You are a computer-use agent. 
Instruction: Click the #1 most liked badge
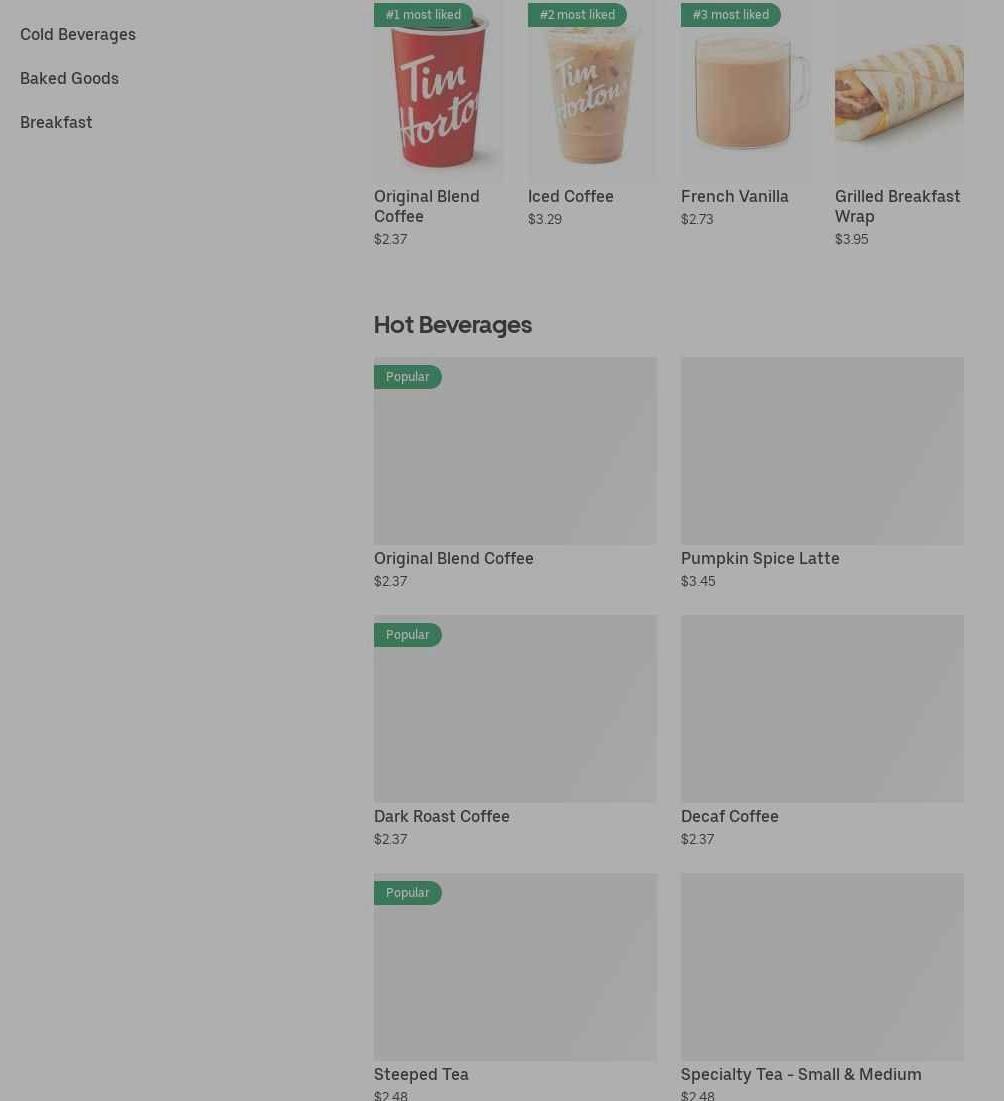(x=423, y=15)
